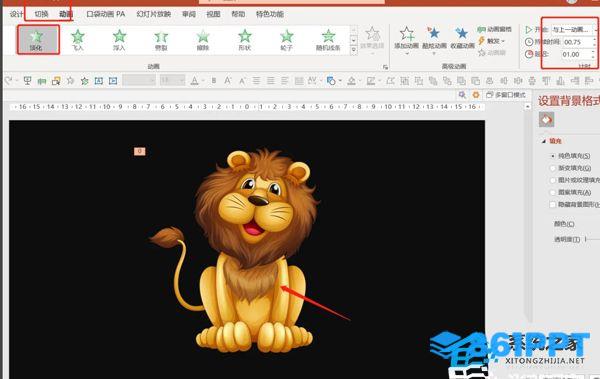The height and width of the screenshot is (379, 600).
Task: Decrease font size with small A icon
Action: tap(242, 81)
